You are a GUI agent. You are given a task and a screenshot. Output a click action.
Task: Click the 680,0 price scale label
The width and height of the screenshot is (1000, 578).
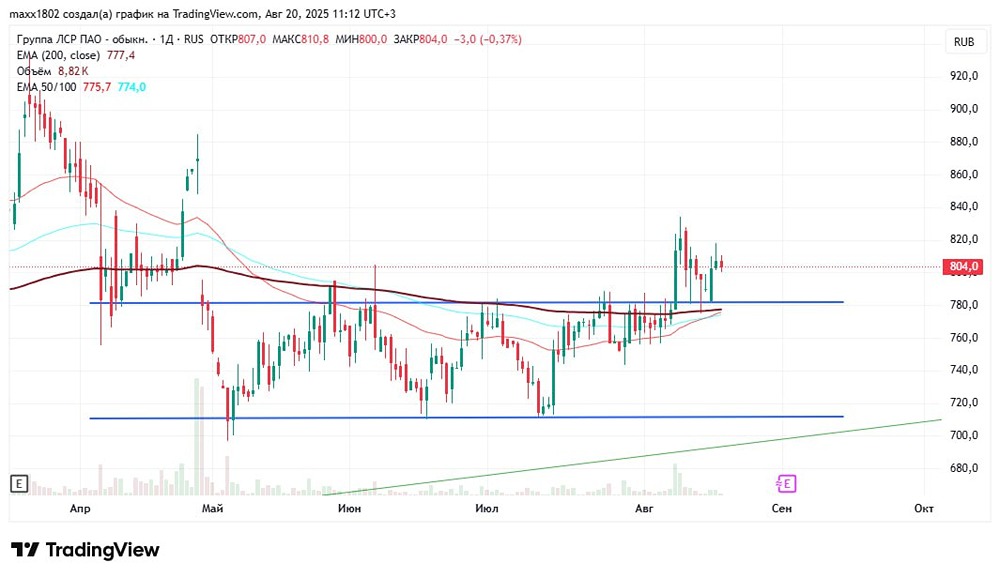[x=964, y=468]
